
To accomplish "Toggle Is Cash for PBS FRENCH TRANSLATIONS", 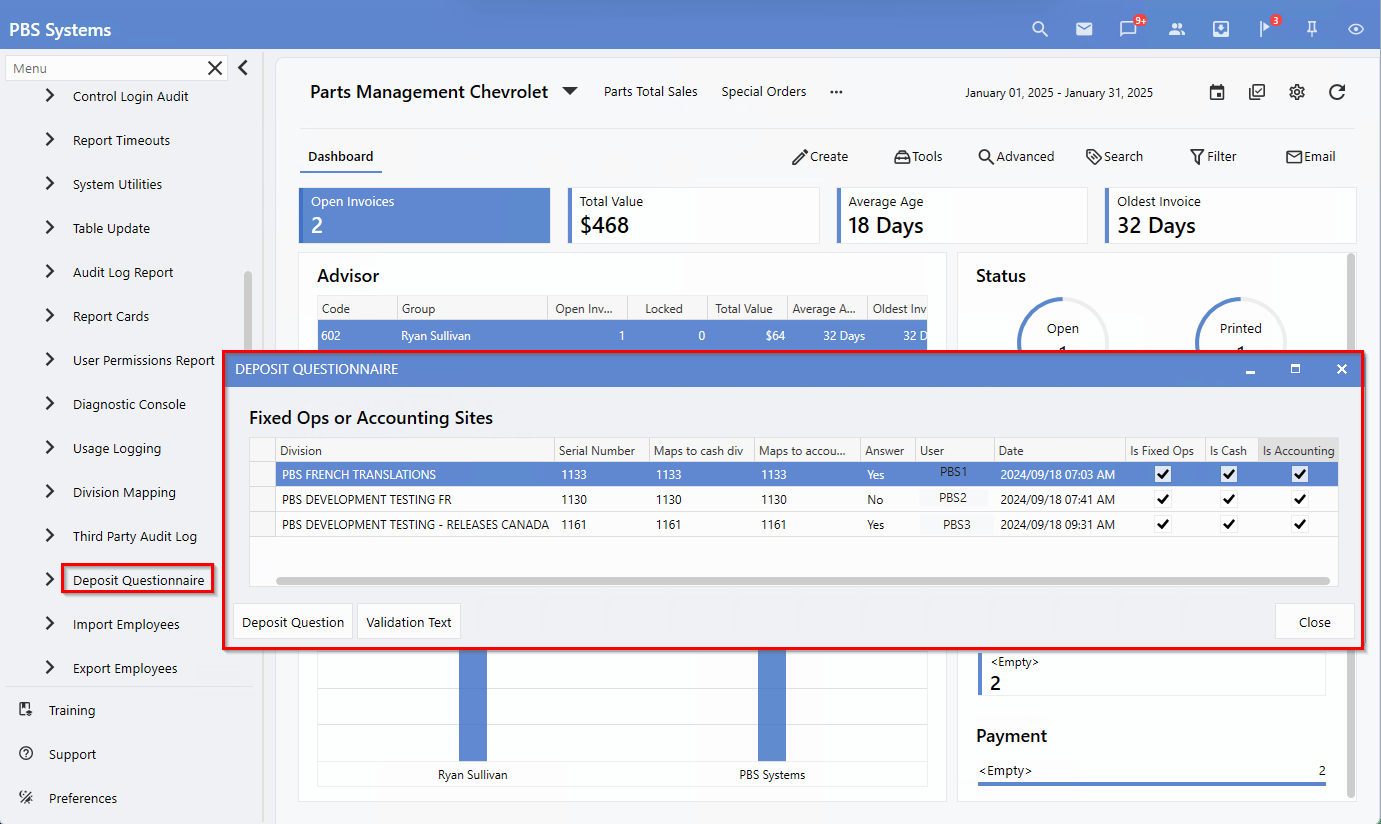I will tap(1229, 474).
